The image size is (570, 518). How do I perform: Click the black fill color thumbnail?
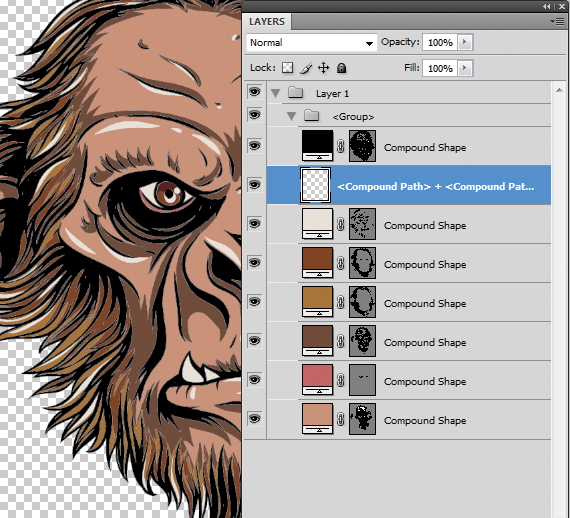point(317,146)
